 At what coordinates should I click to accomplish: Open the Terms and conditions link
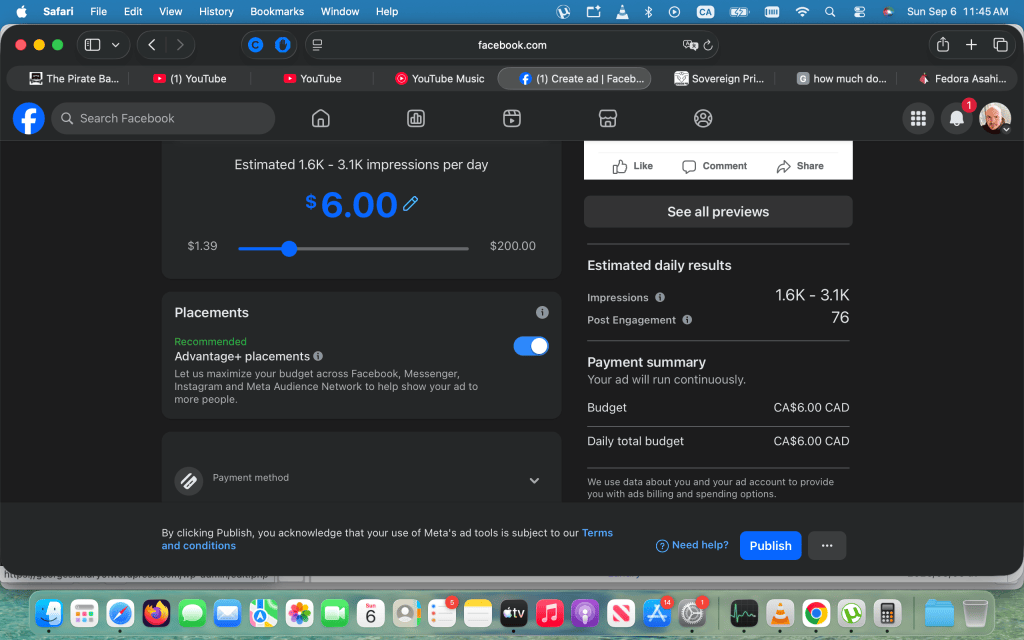pos(387,539)
